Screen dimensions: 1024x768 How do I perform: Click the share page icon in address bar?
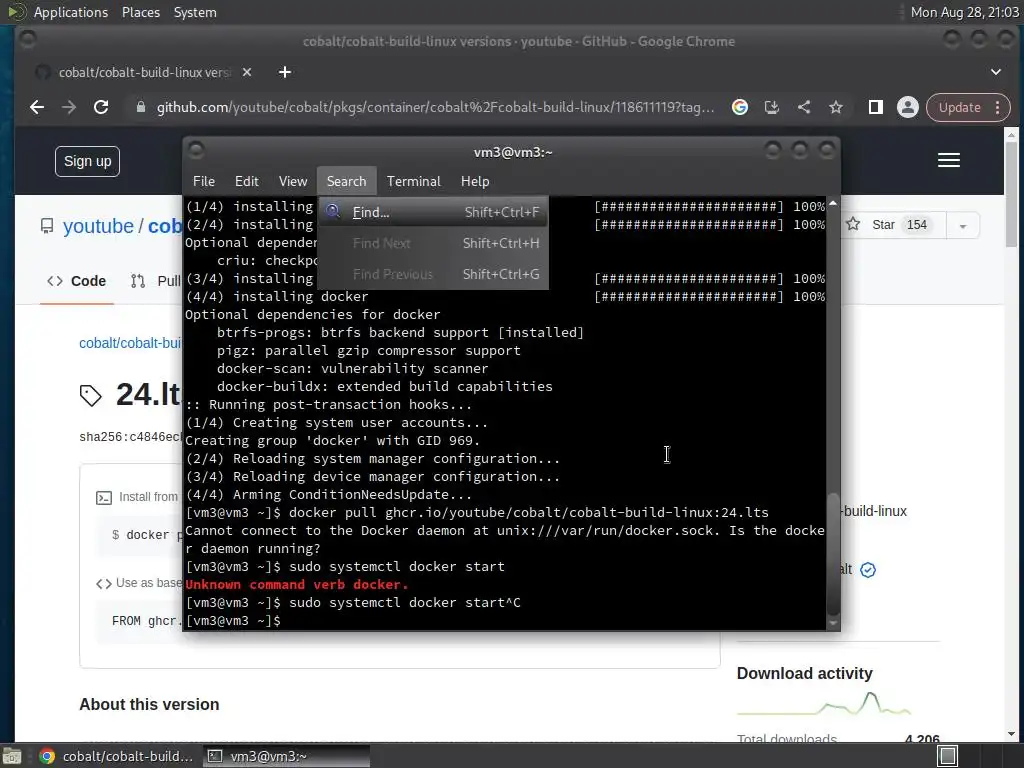(804, 107)
